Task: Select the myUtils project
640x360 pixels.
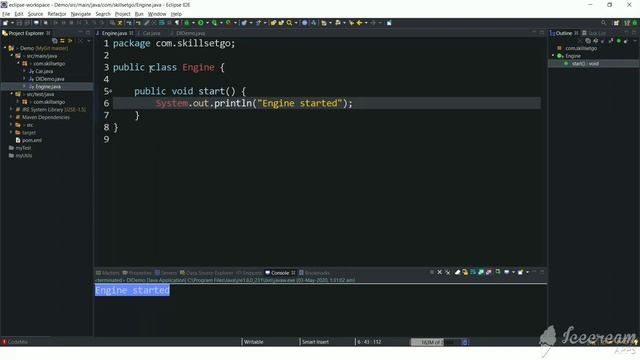Action: click(x=24, y=156)
